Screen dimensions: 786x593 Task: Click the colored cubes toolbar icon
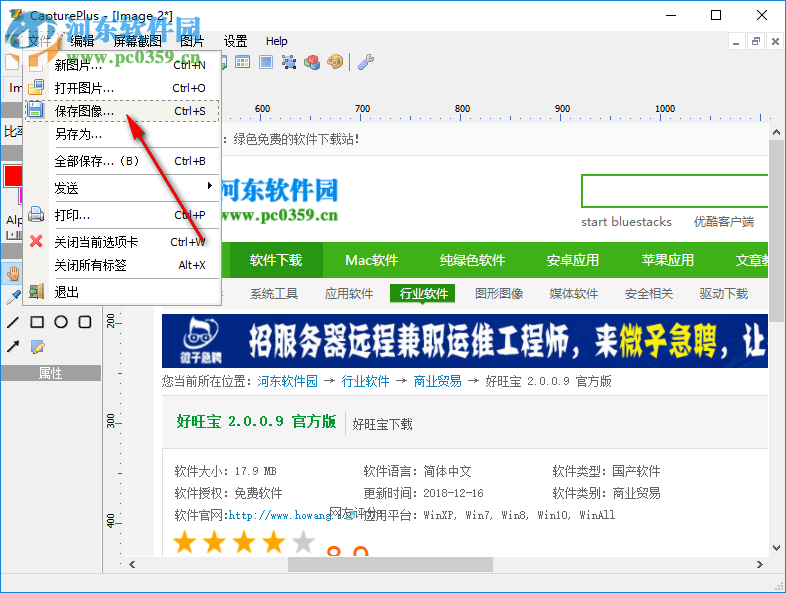(x=312, y=62)
